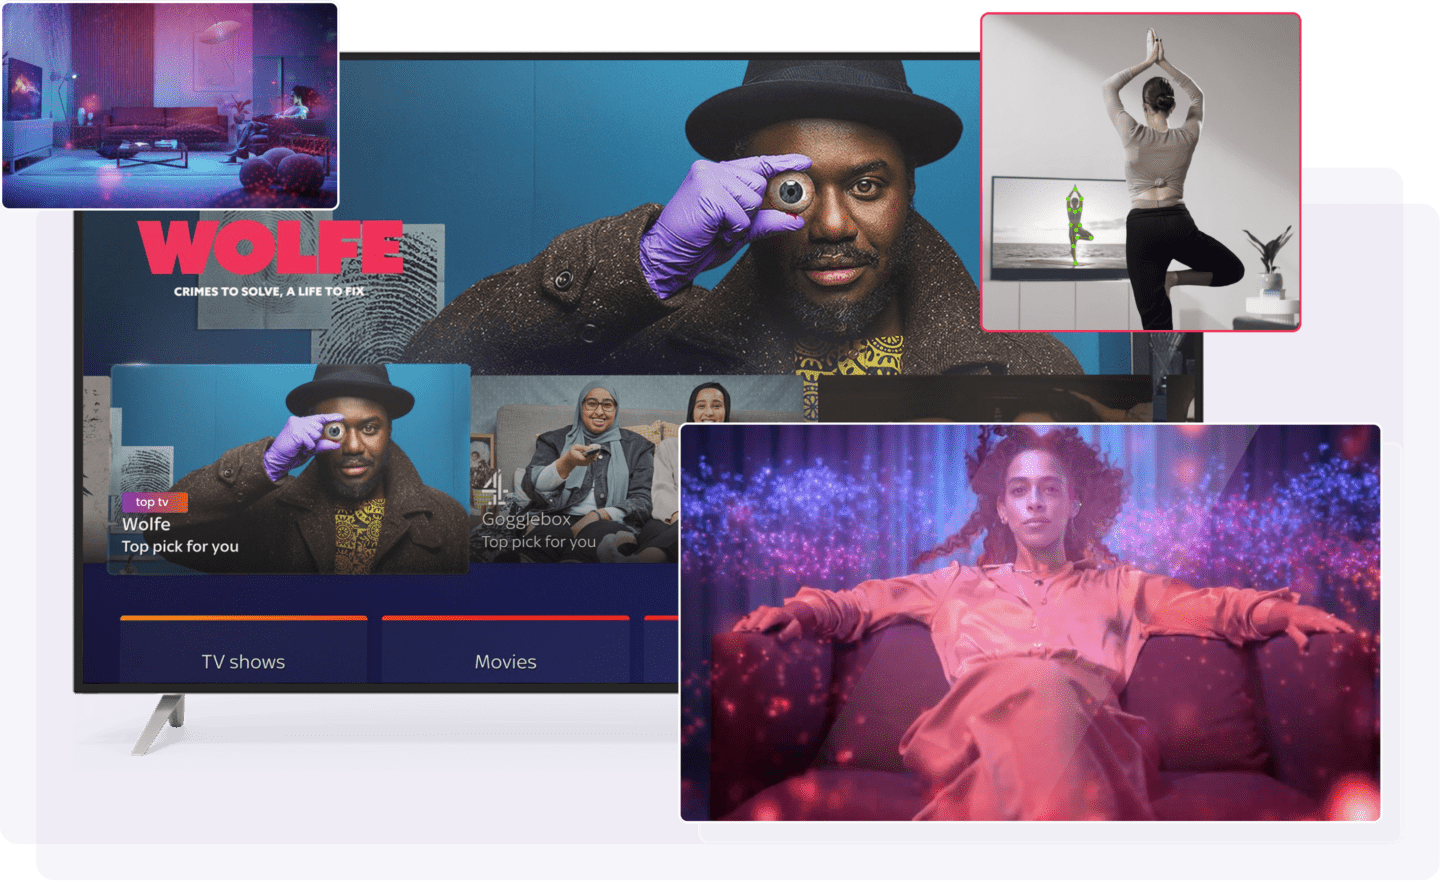The image size is (1440, 881).
Task: Click the remote control held in Gogglebox tile
Action: (593, 453)
